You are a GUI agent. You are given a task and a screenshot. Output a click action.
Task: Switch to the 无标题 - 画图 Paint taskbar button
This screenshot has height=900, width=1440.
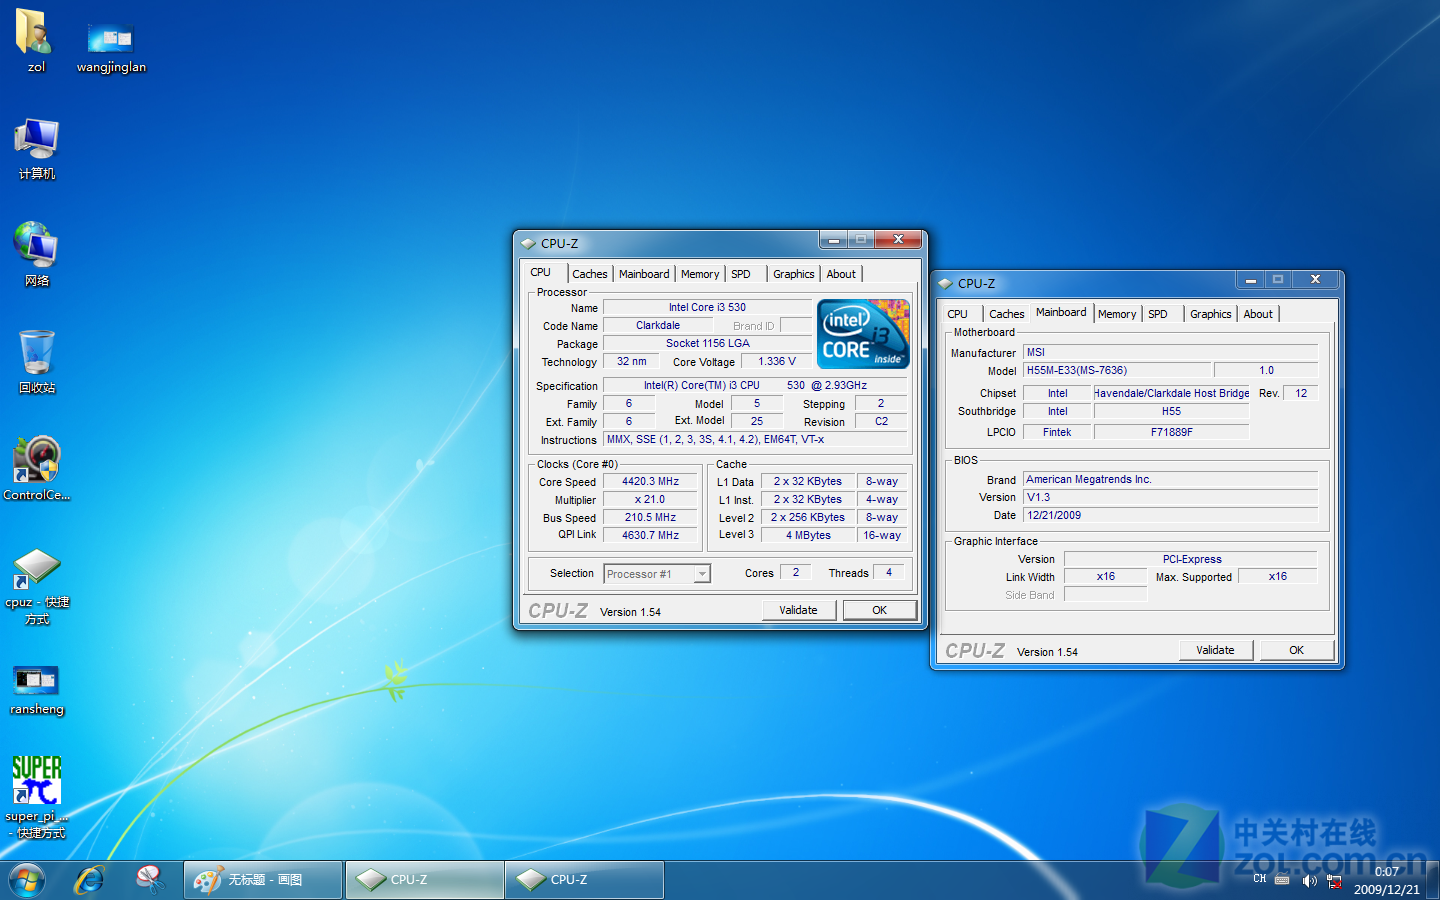point(263,880)
